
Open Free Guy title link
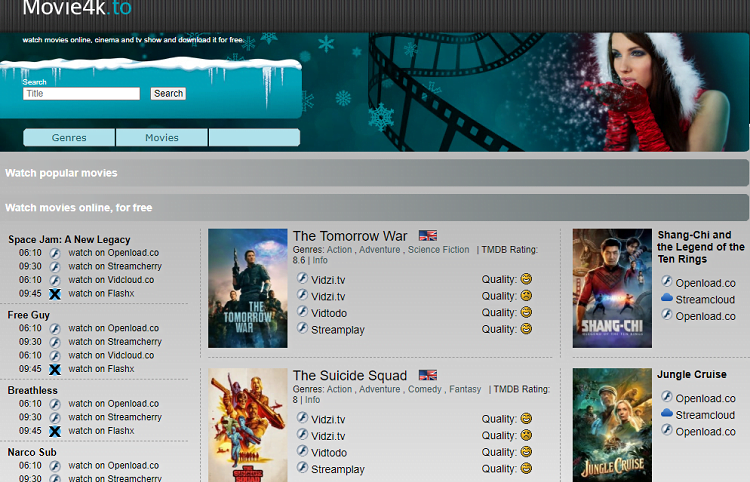point(29,315)
